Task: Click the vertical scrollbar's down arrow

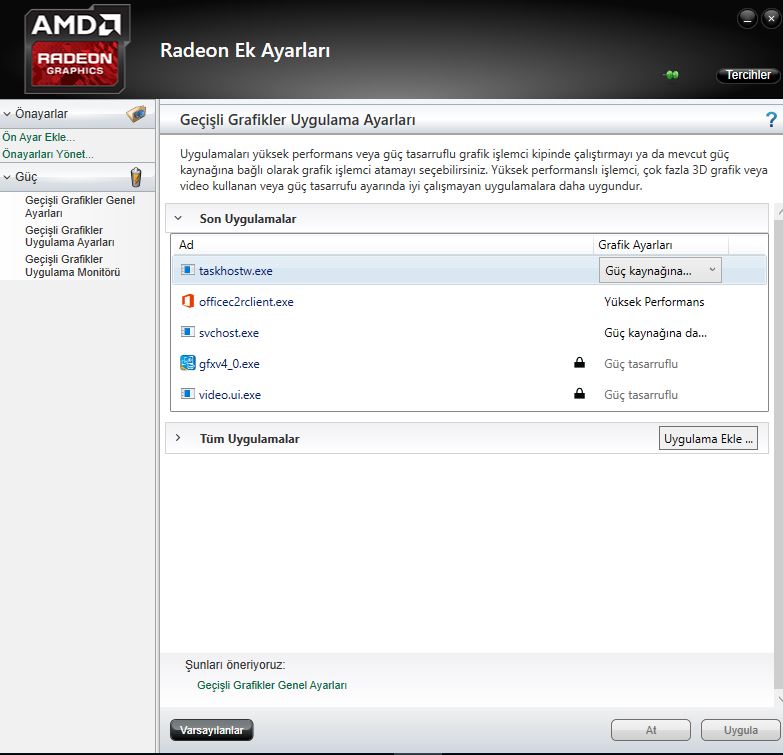Action: pyautogui.click(x=779, y=699)
